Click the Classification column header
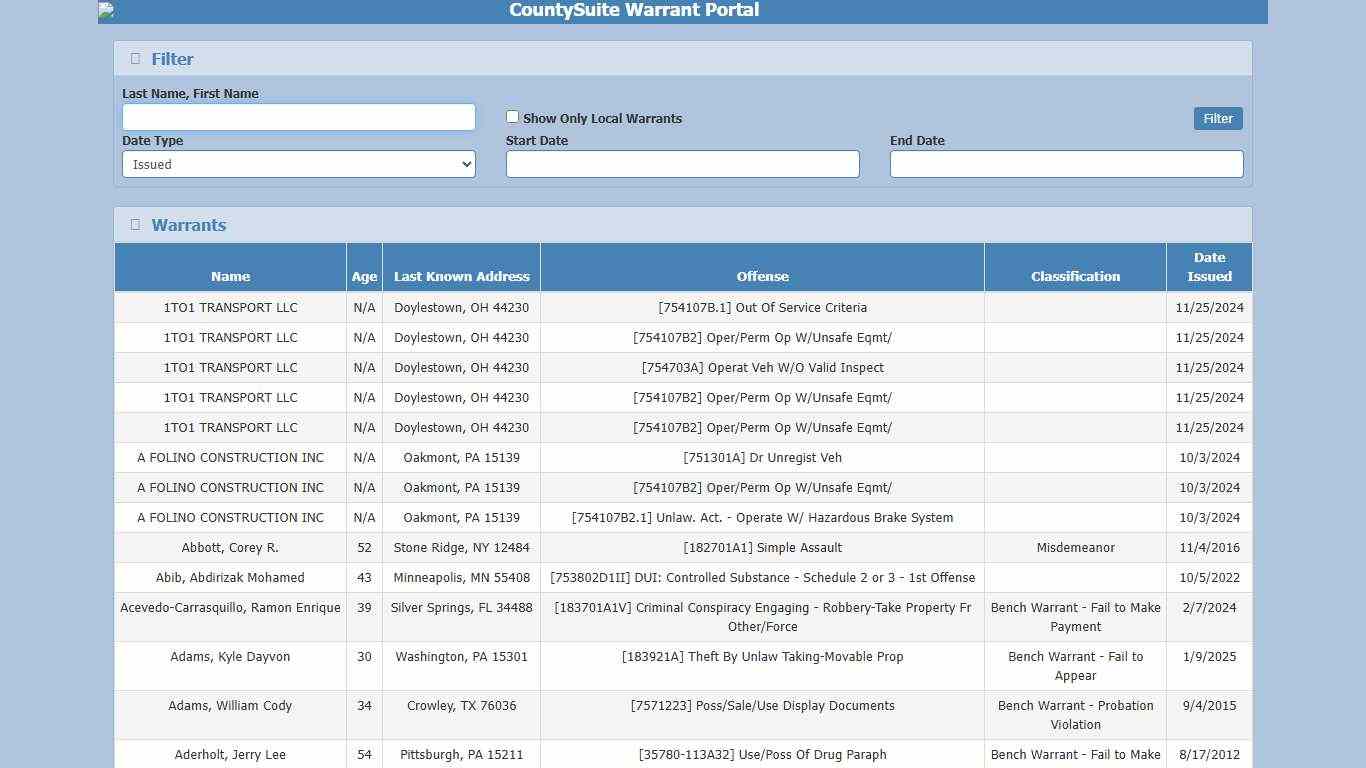Viewport: 1366px width, 768px height. click(1075, 276)
